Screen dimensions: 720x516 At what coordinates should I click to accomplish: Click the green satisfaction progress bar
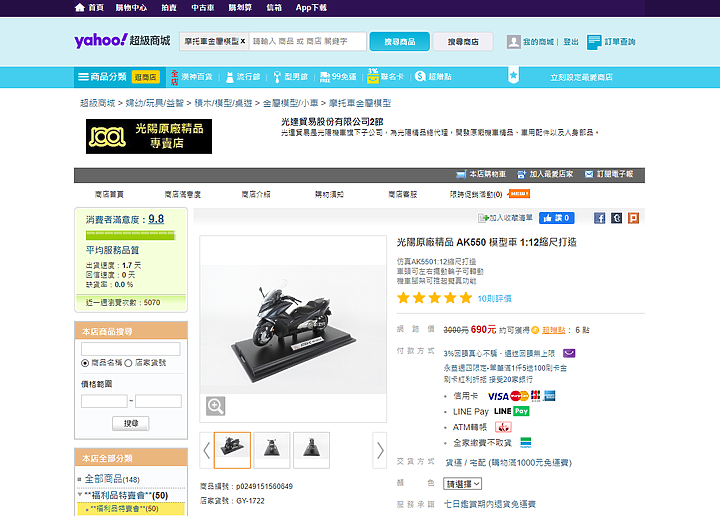(130, 235)
